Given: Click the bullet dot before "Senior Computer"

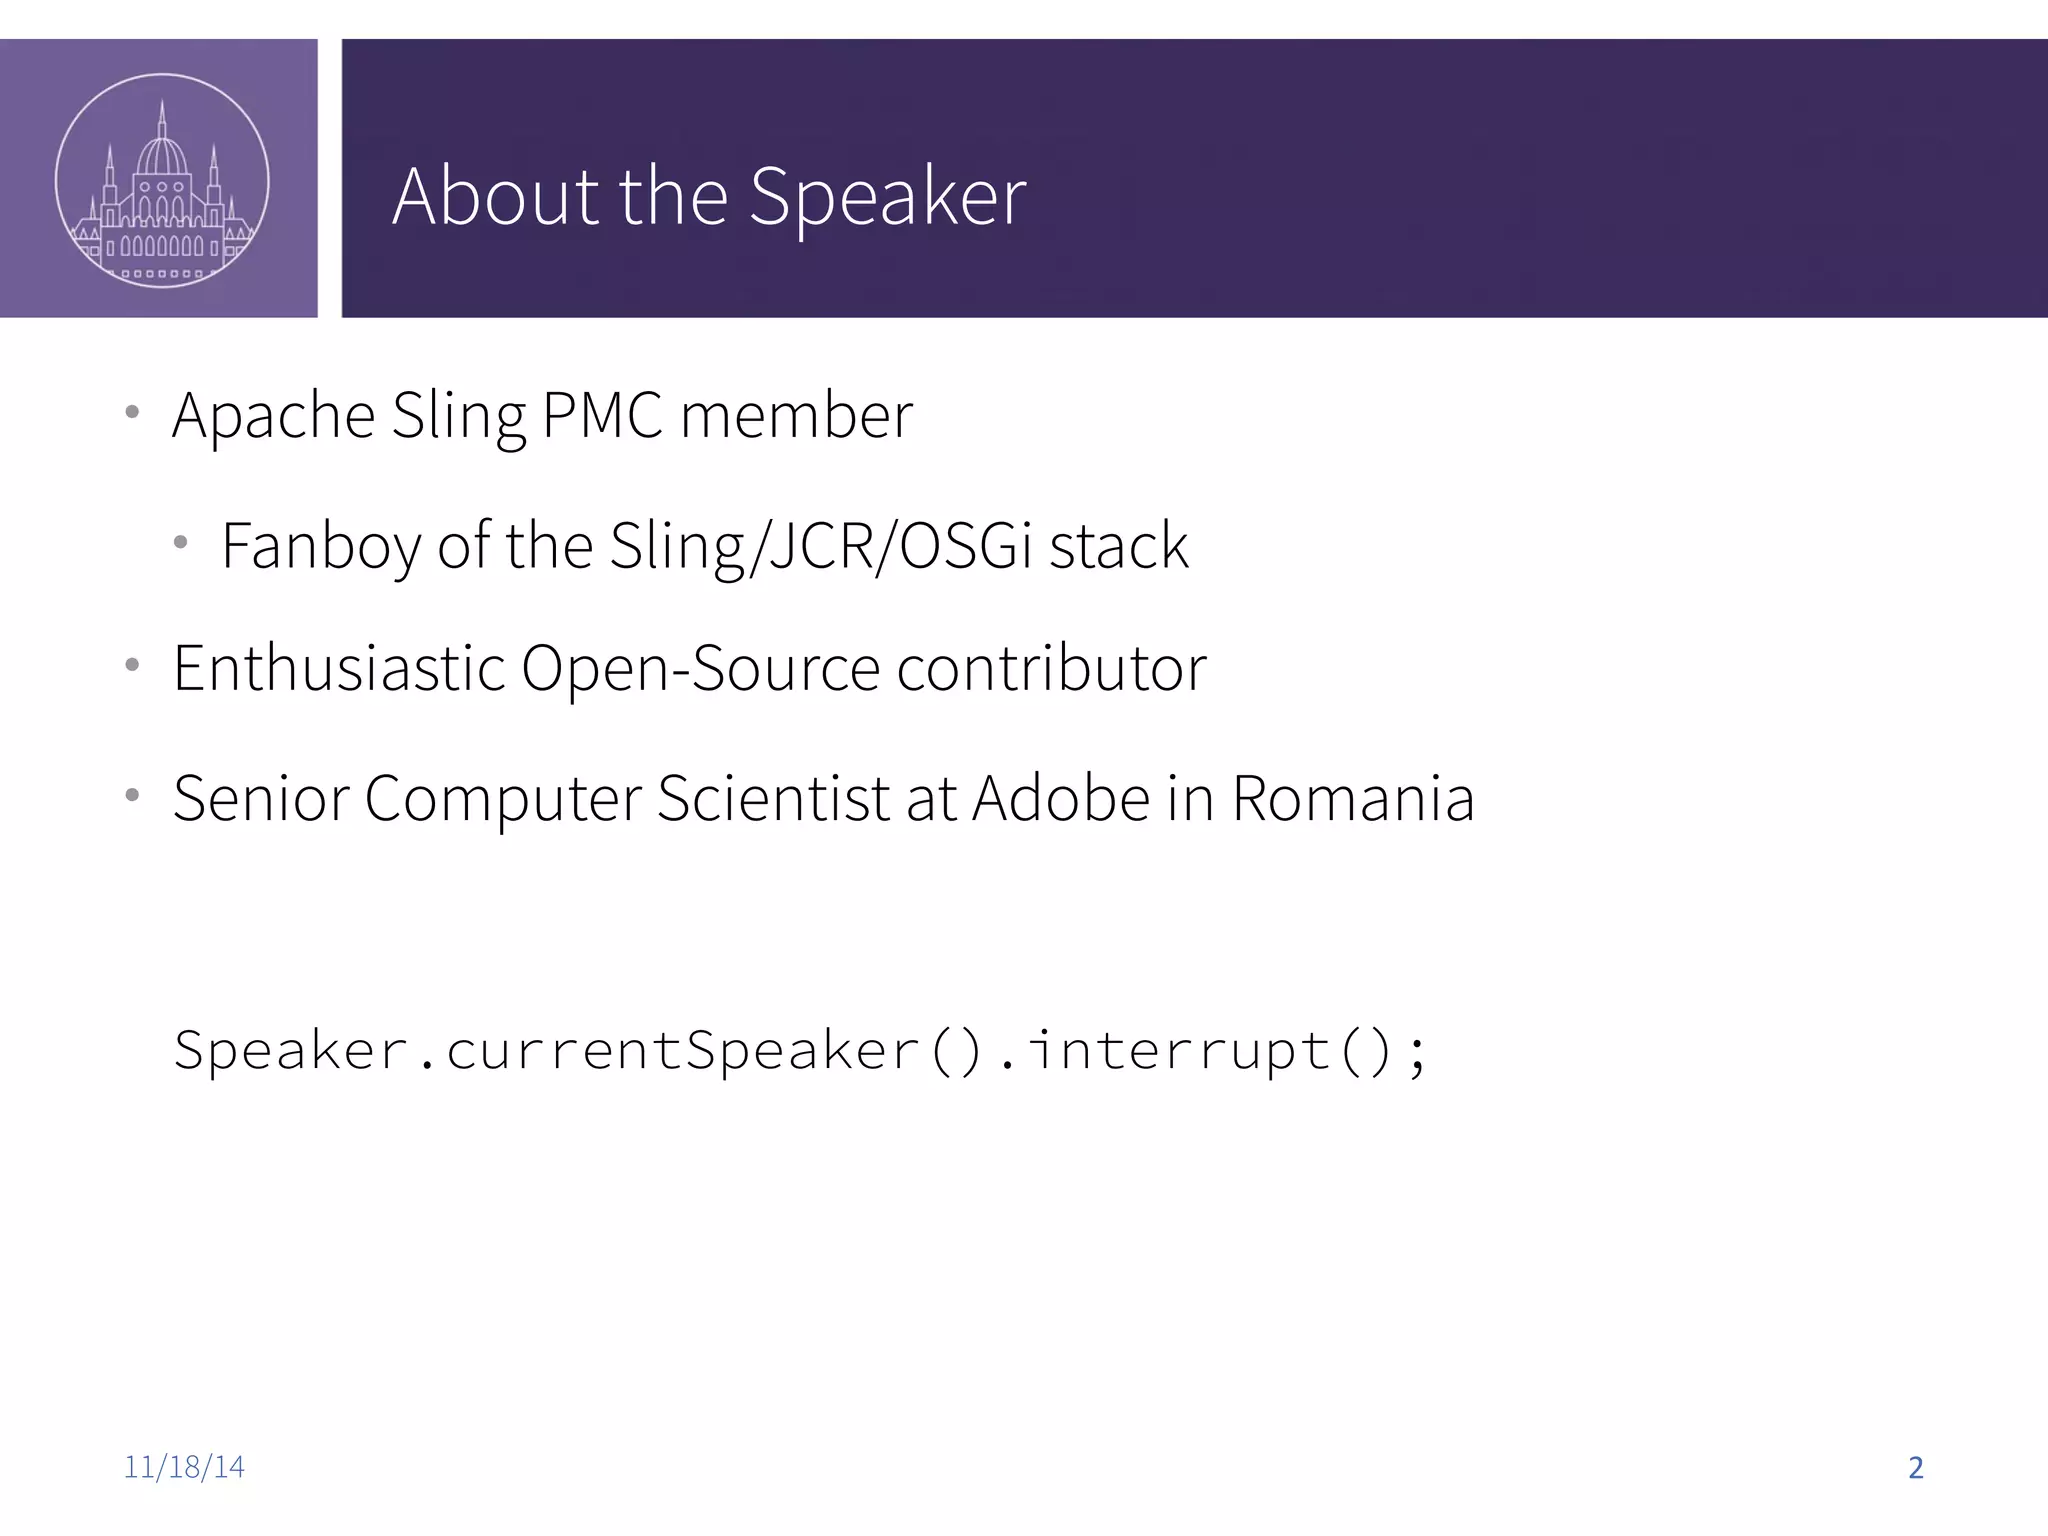Looking at the screenshot, I should [132, 795].
